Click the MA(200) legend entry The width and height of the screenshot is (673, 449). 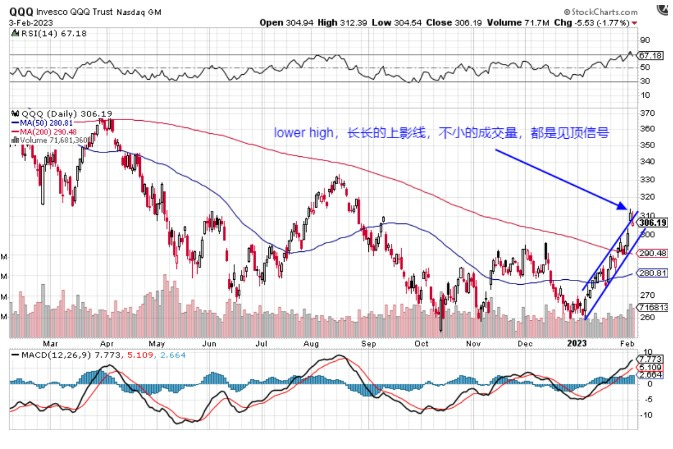[x=43, y=134]
